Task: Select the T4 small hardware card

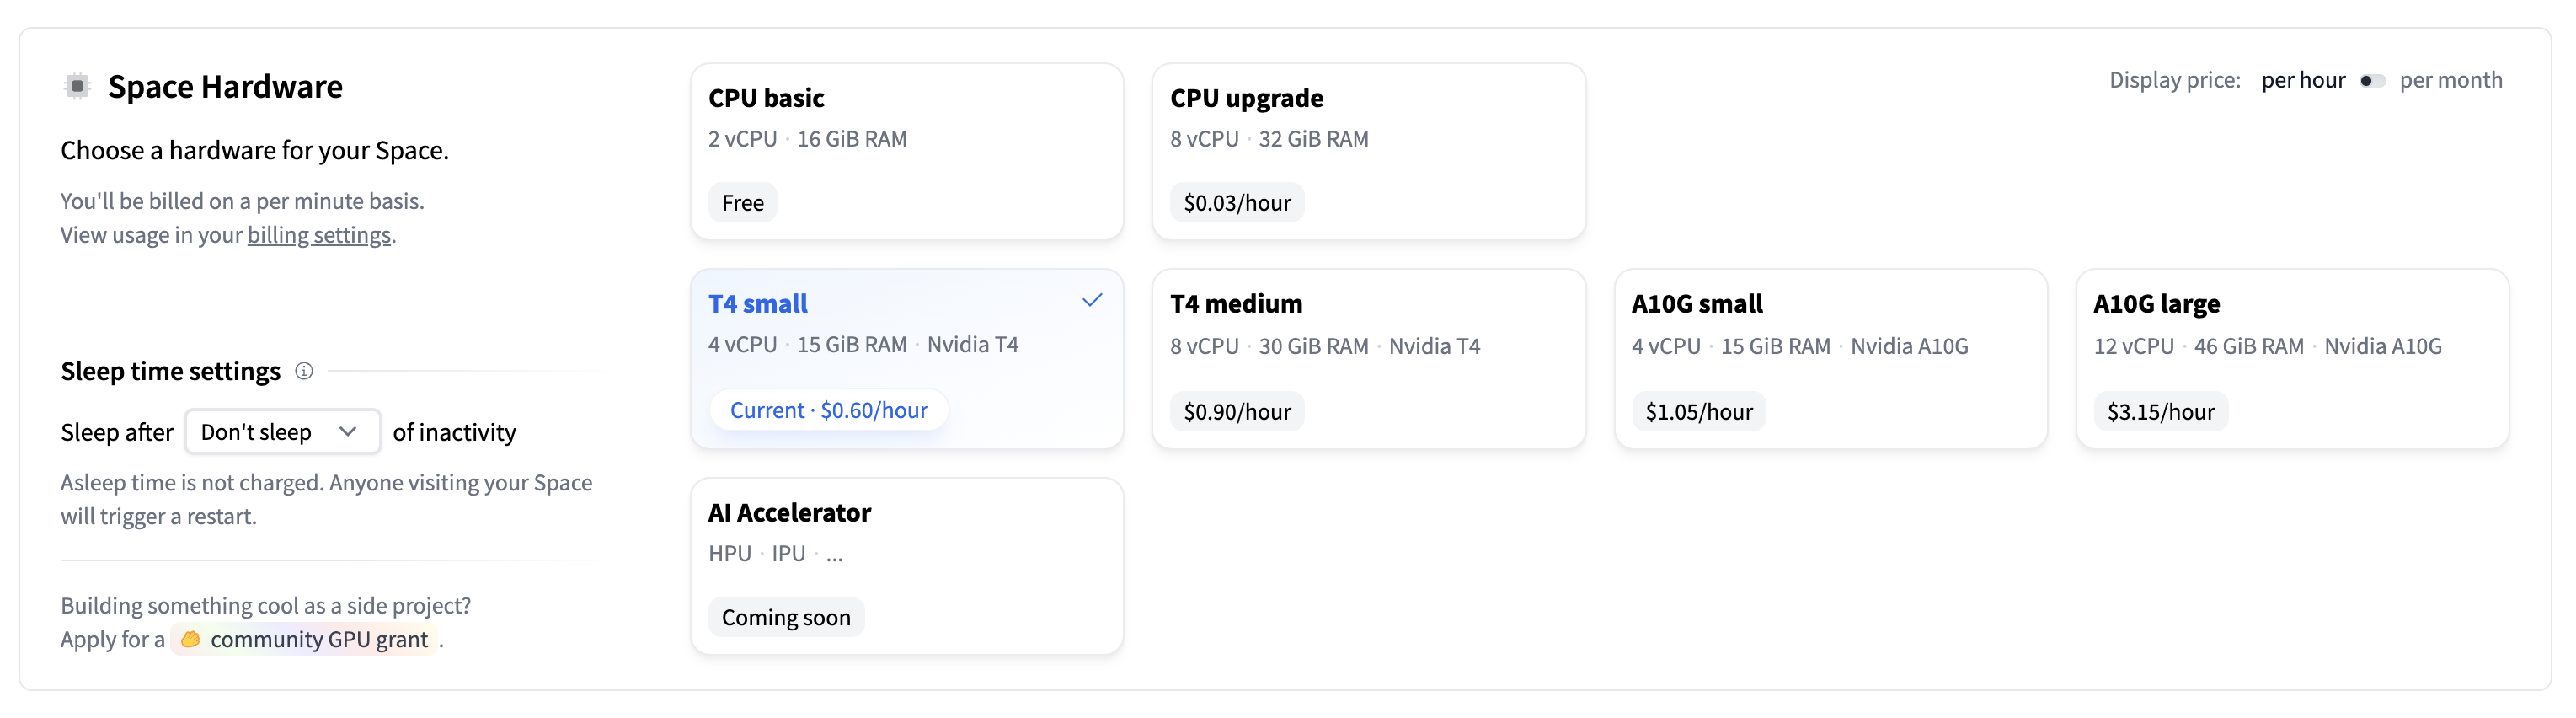Action: (x=906, y=358)
